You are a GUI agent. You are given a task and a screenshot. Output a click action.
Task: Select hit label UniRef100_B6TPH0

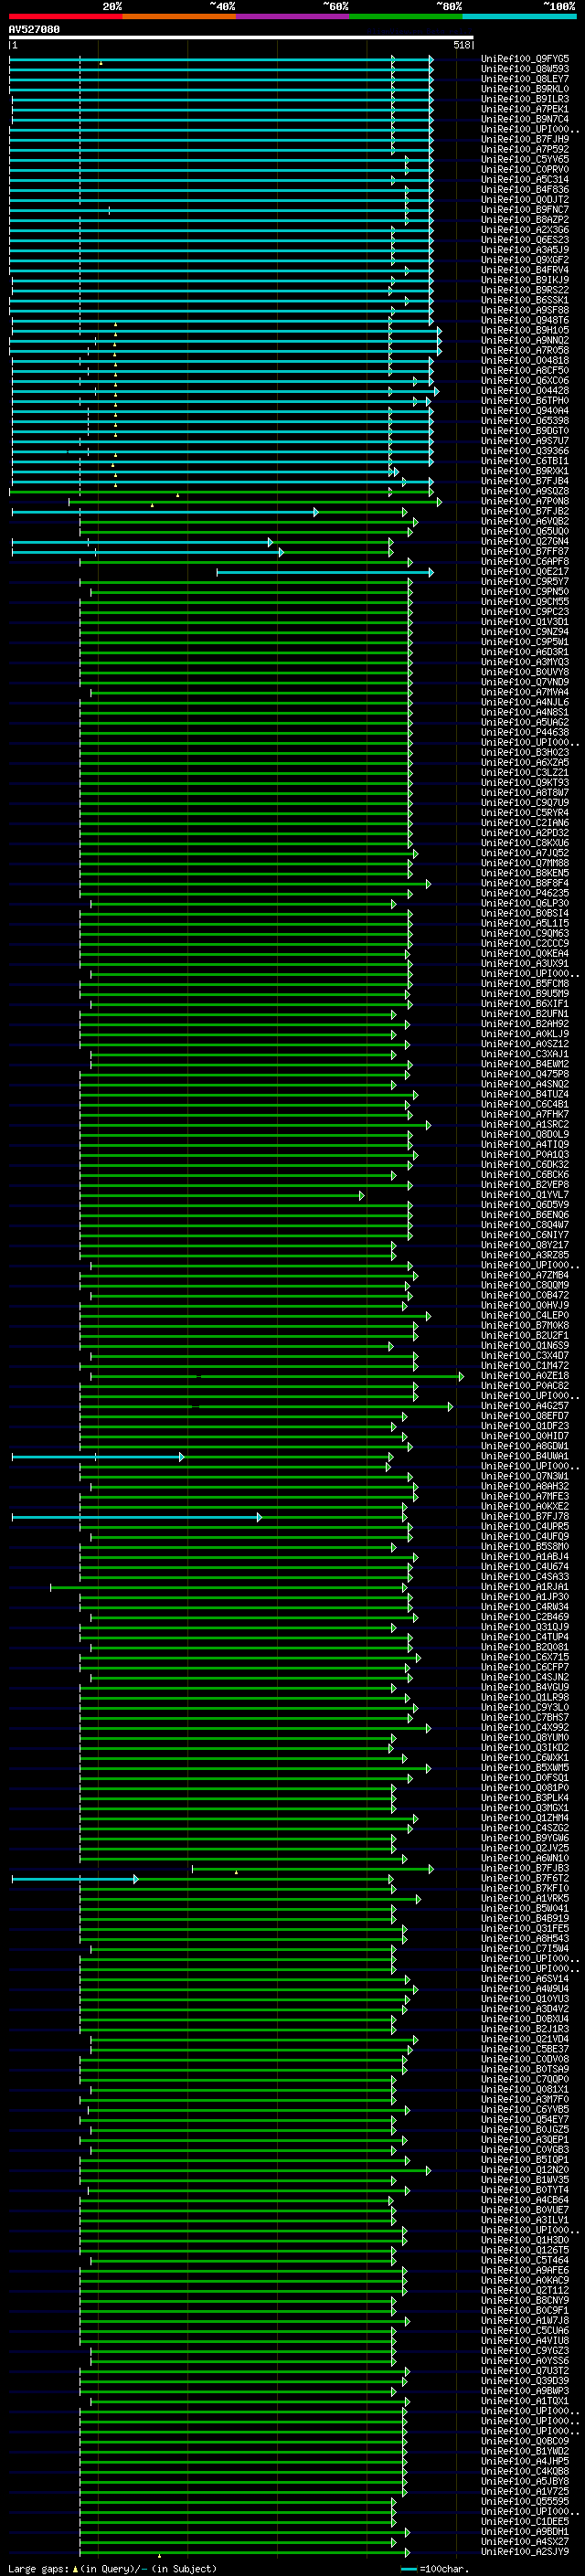(525, 401)
